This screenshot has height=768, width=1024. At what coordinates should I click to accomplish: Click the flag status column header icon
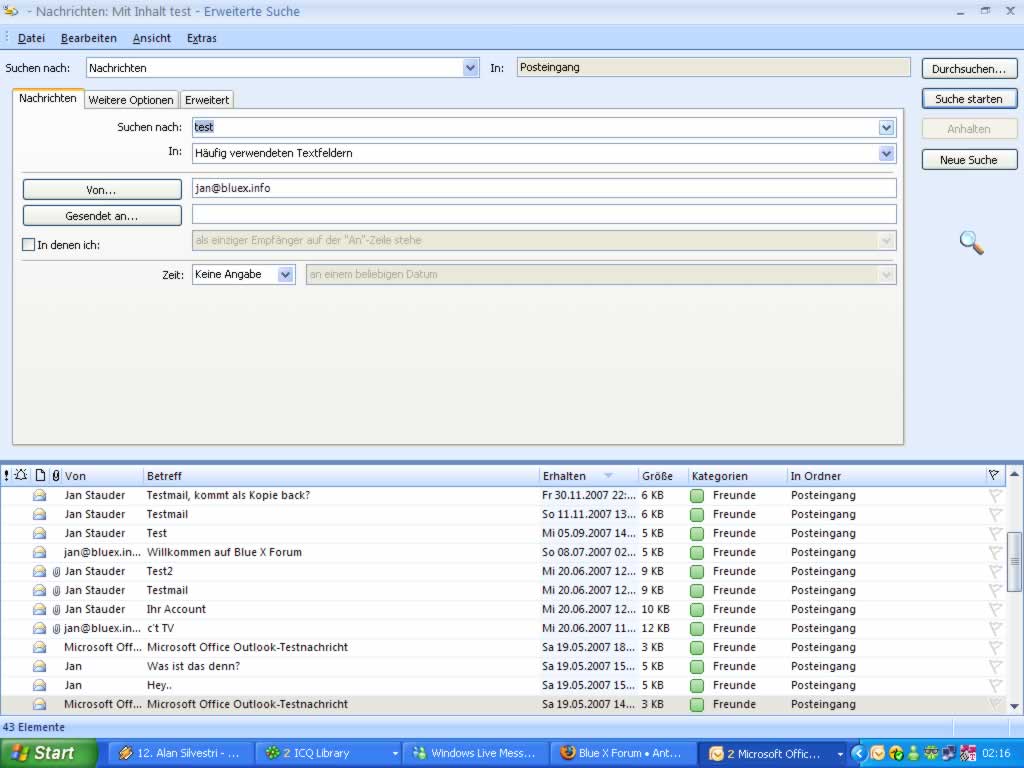(x=993, y=476)
